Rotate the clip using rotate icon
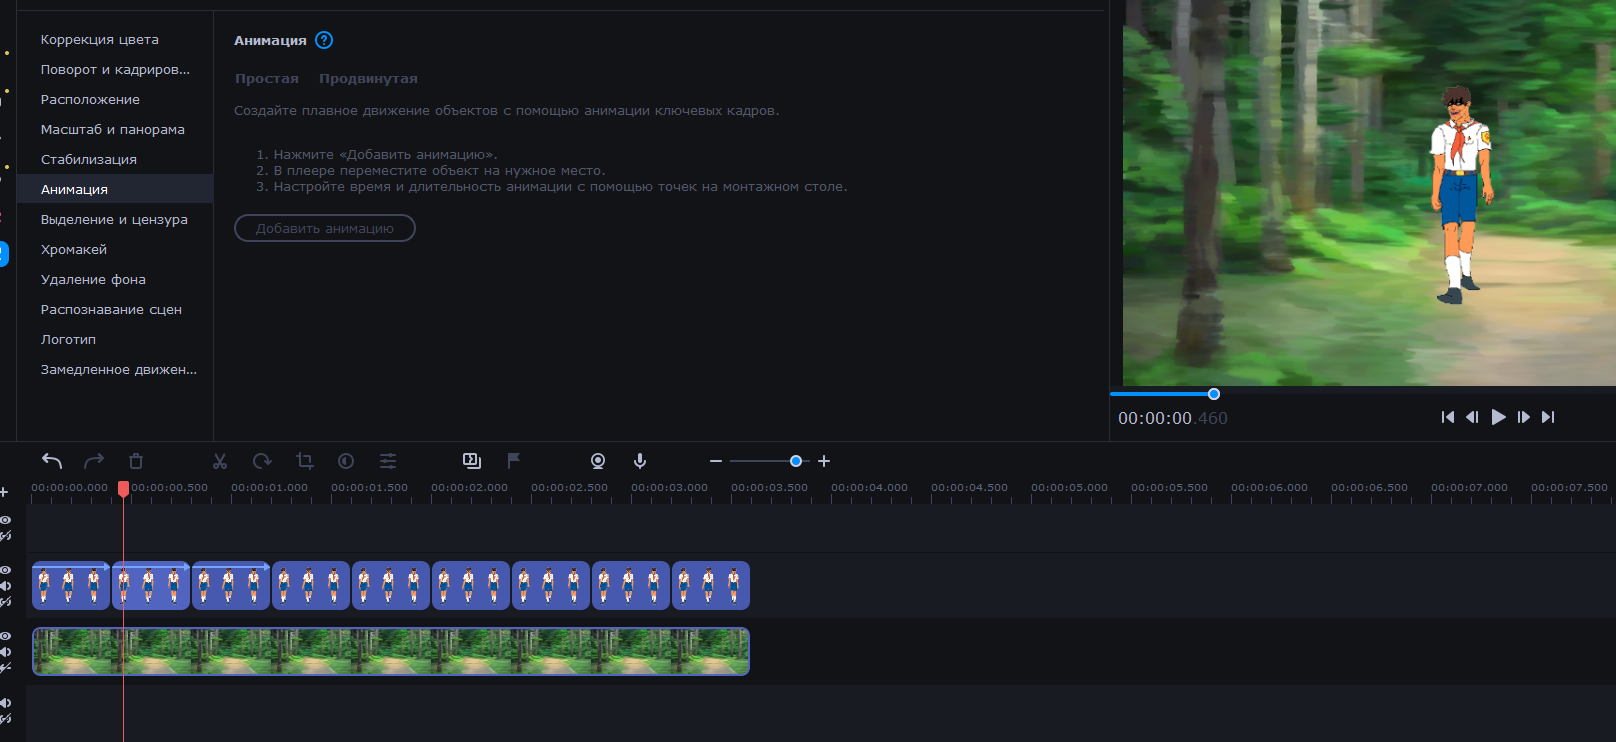Viewport: 1616px width, 742px height. point(262,461)
